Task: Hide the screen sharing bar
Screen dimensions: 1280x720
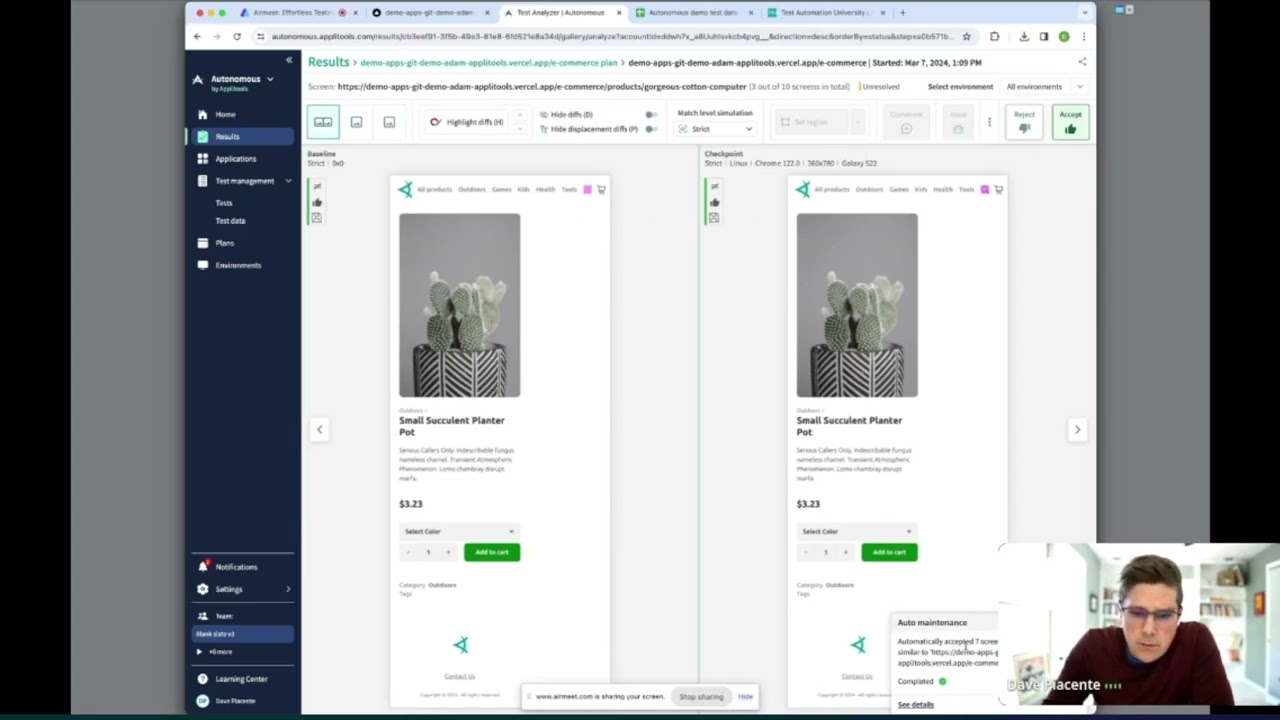Action: coord(745,697)
